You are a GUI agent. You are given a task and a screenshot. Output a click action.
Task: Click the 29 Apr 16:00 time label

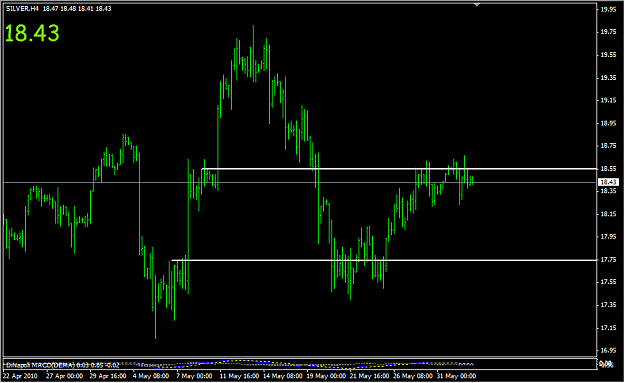click(108, 376)
